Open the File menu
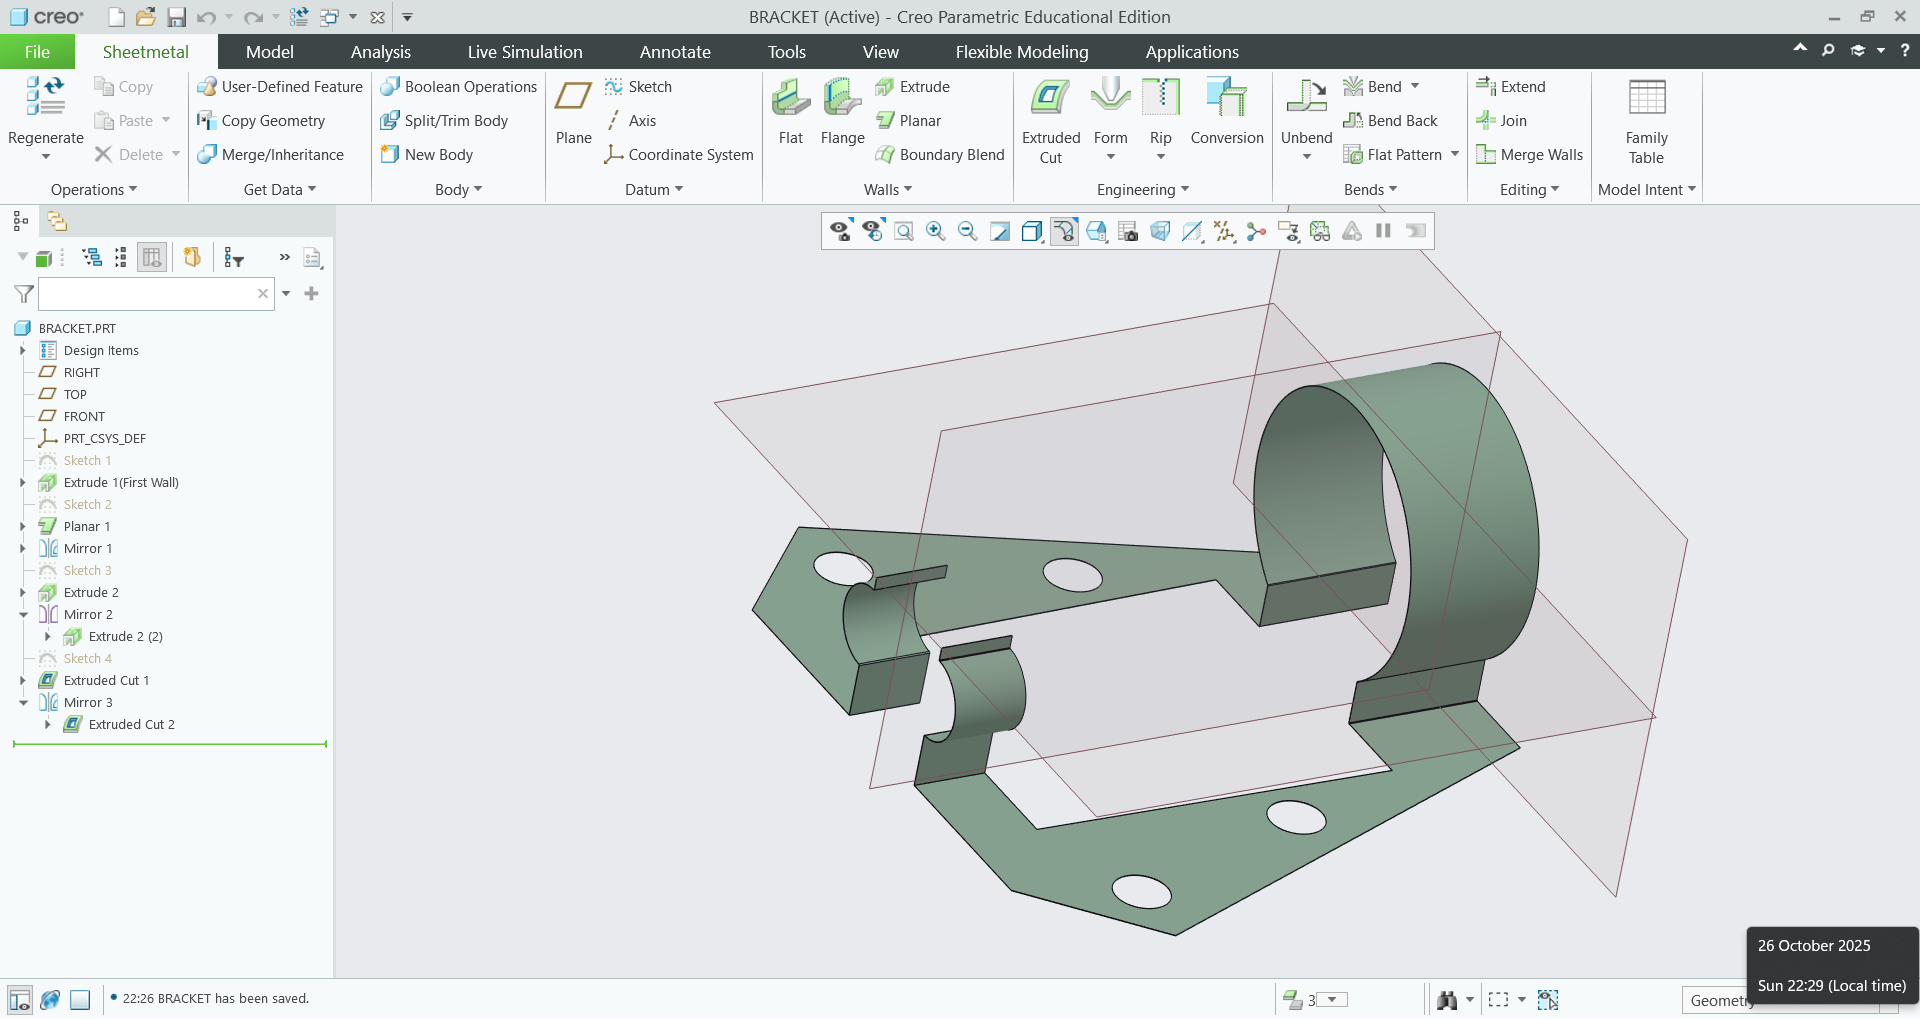This screenshot has width=1920, height=1020. 37,52
